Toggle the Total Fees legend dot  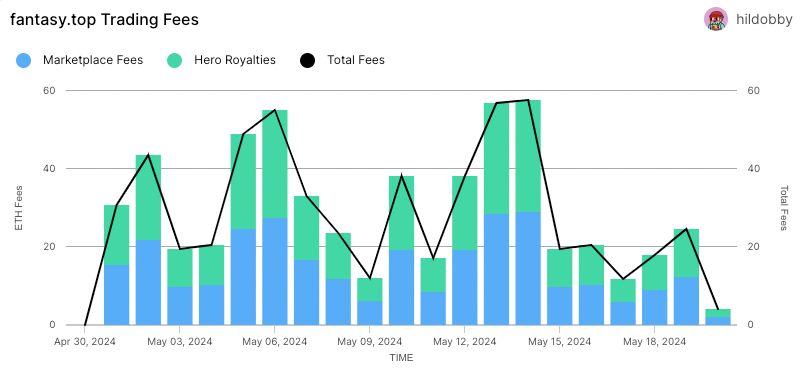pyautogui.click(x=307, y=60)
